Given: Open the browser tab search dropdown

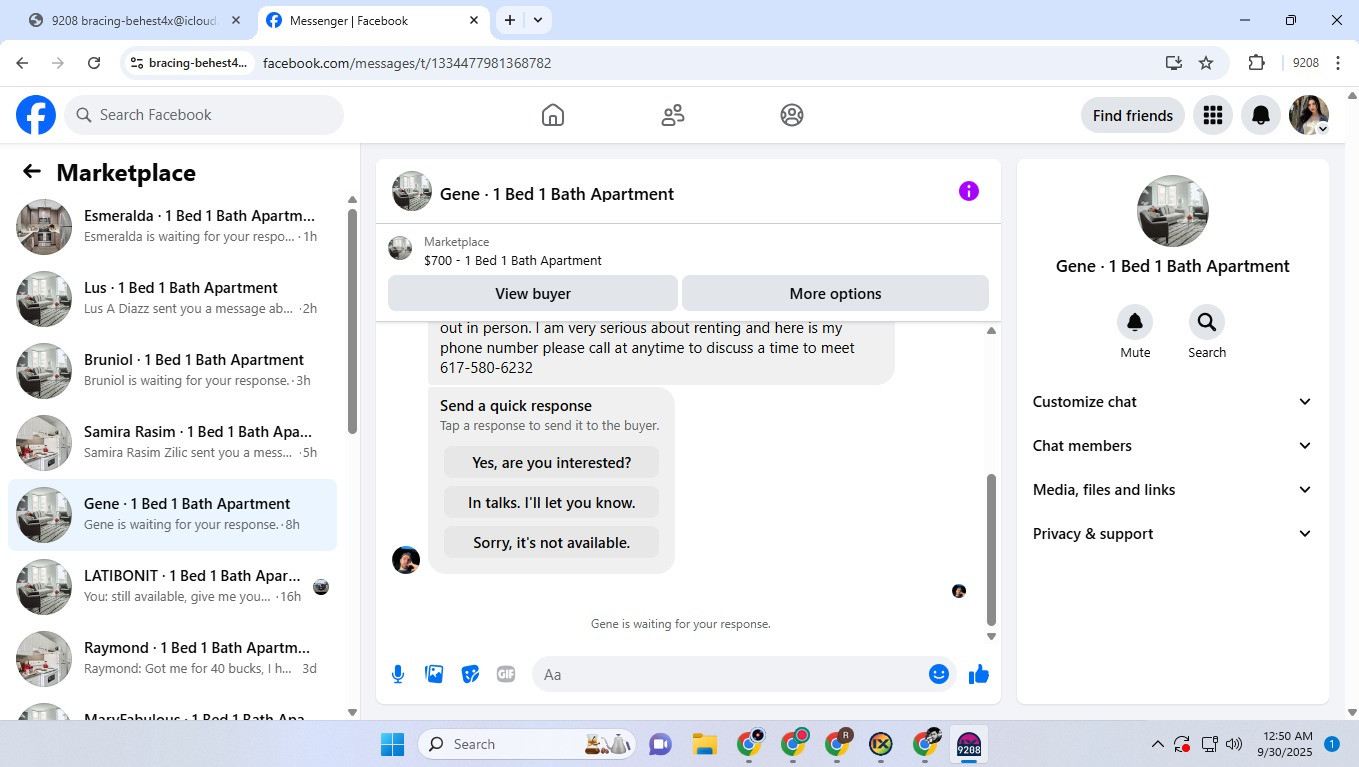Looking at the screenshot, I should tap(538, 20).
